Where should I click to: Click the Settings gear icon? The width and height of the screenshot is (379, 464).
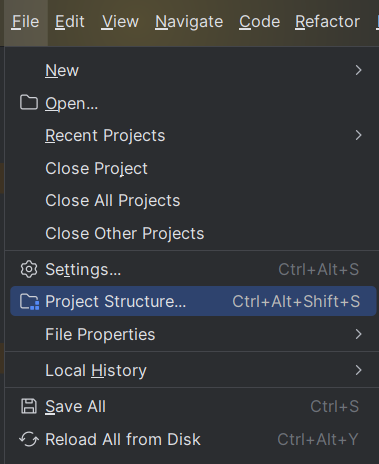tap(29, 269)
